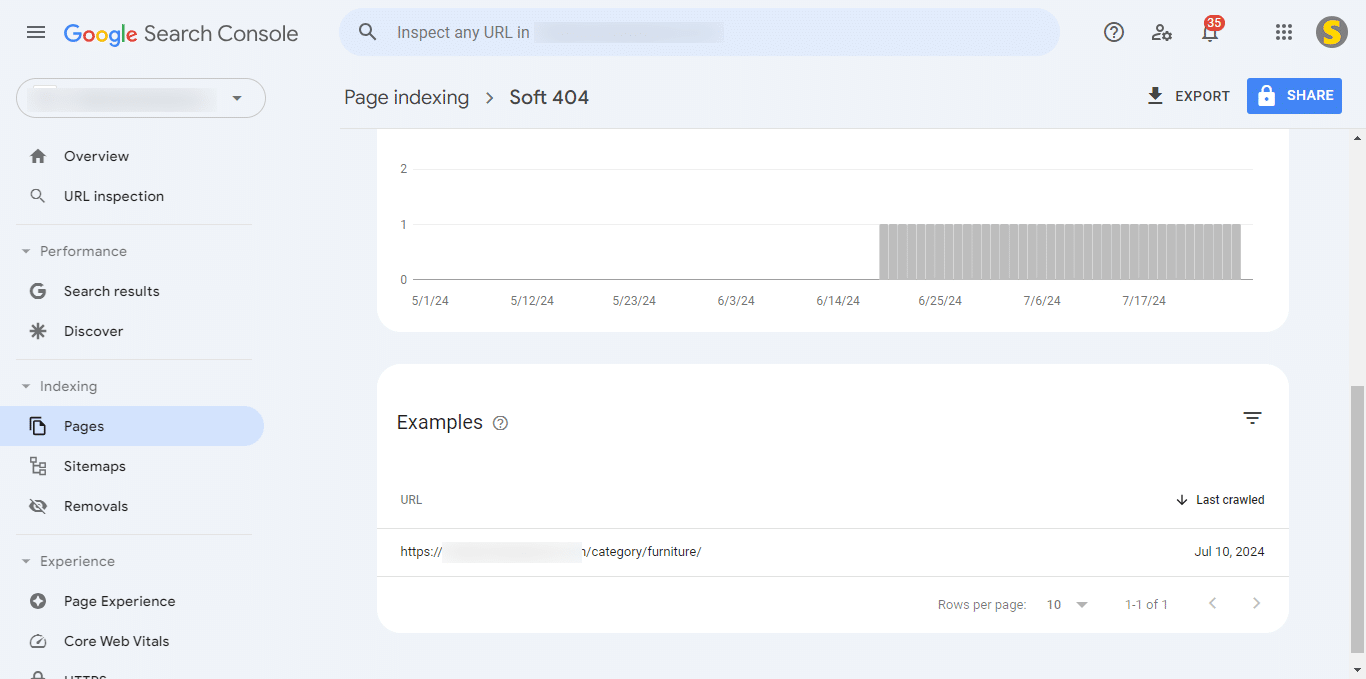
Task: Click the sitemap tree icon beside Sitemaps
Action: click(38, 466)
